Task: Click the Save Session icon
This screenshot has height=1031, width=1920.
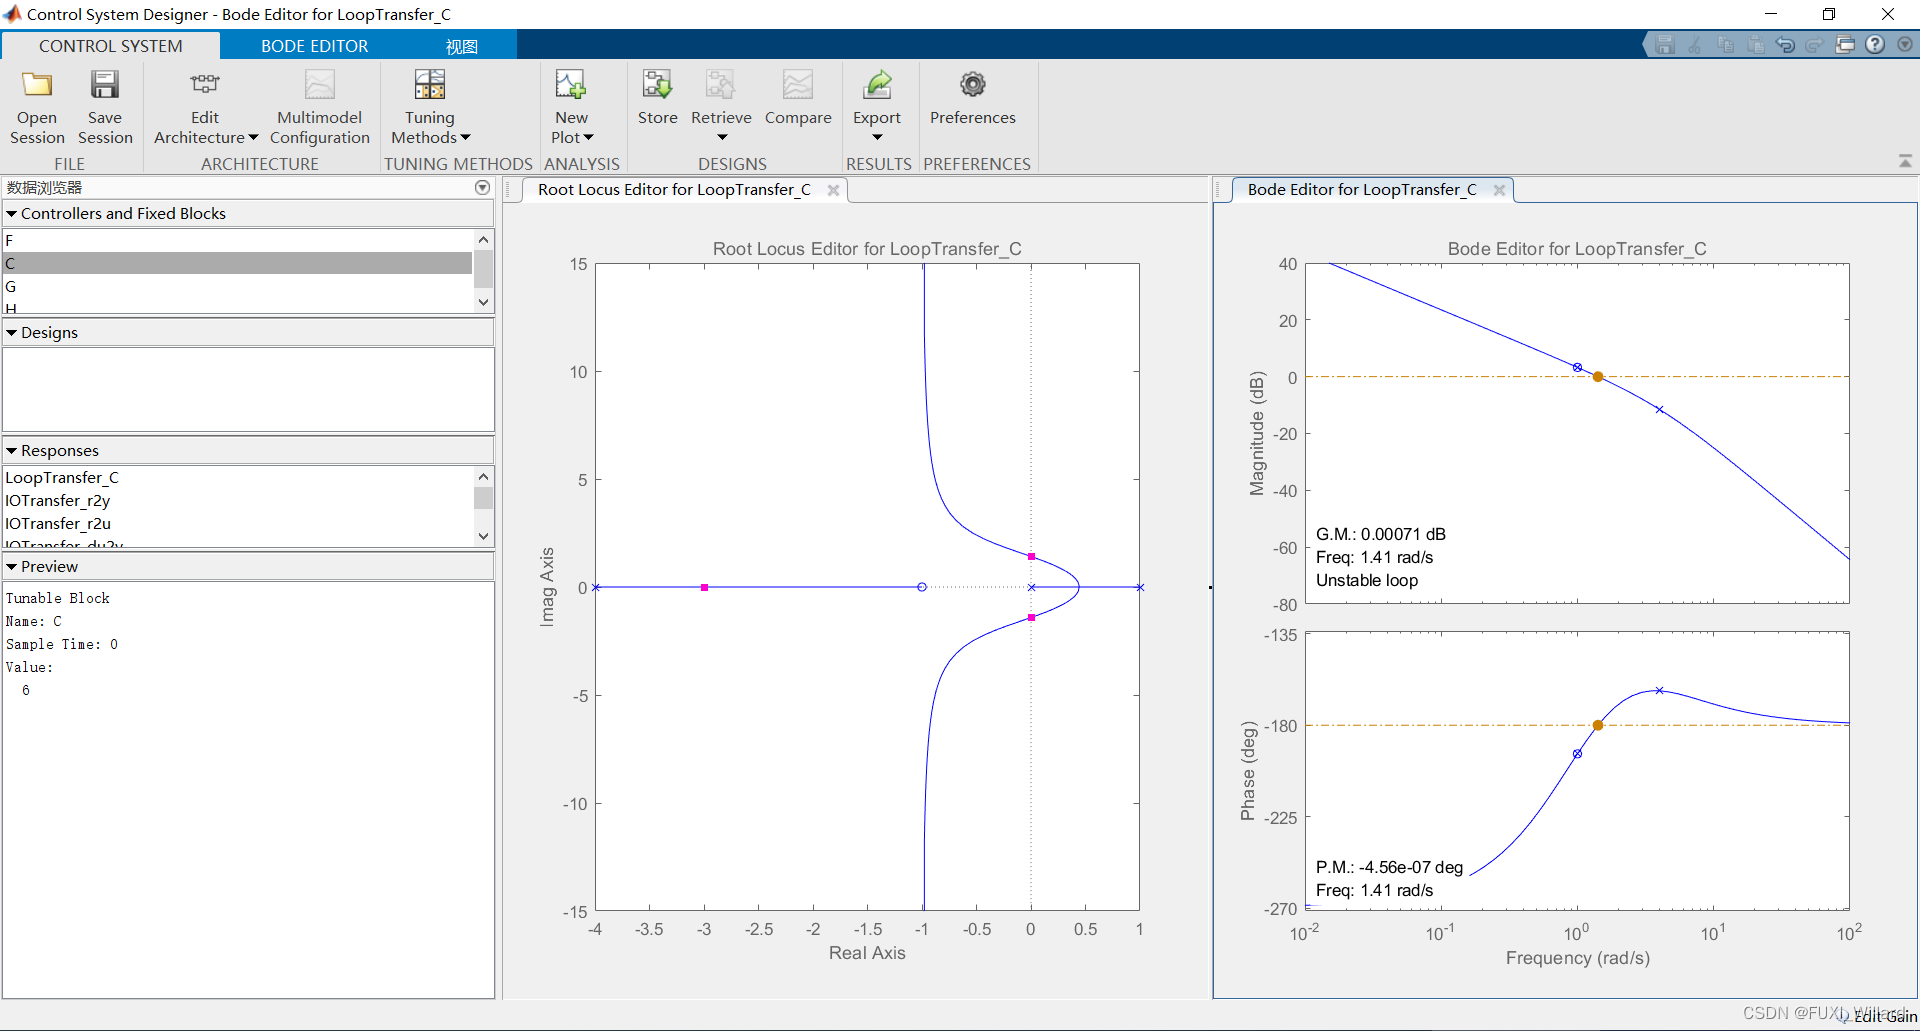Action: tap(105, 85)
